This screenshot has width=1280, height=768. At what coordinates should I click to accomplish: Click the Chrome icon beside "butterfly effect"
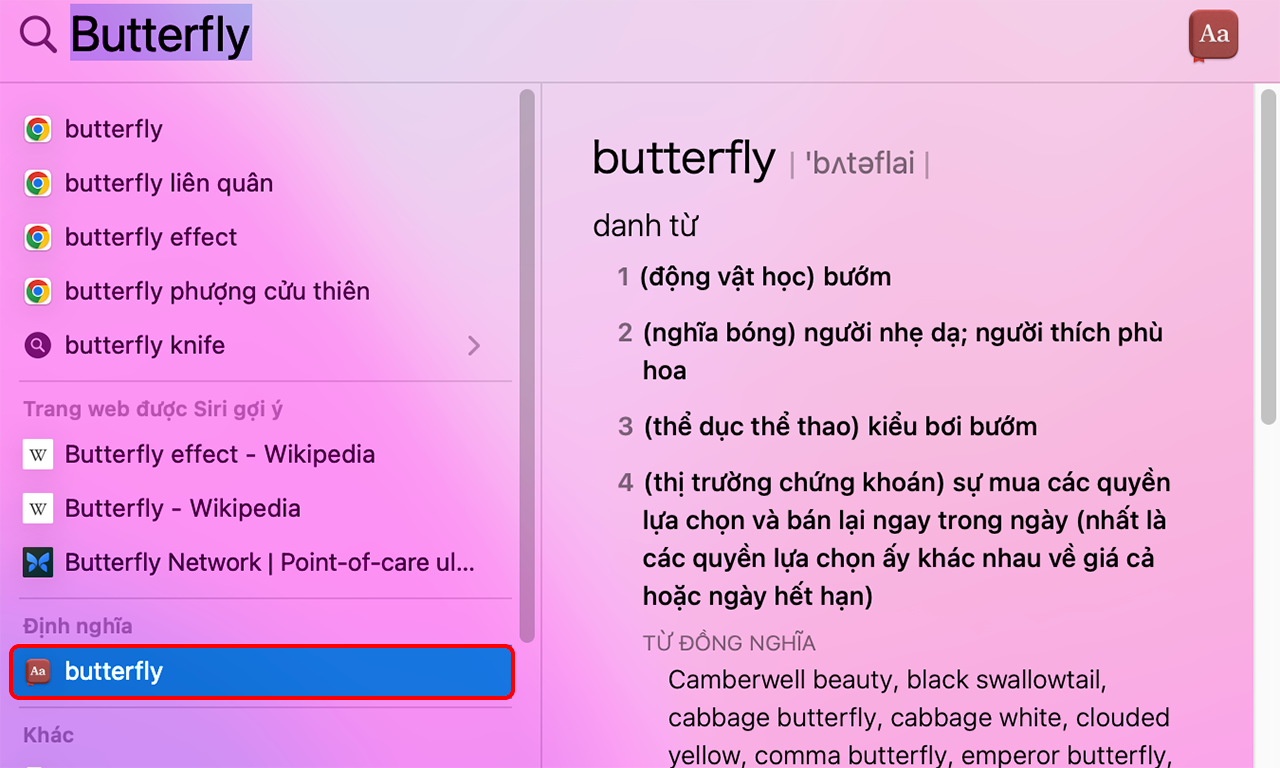click(38, 237)
